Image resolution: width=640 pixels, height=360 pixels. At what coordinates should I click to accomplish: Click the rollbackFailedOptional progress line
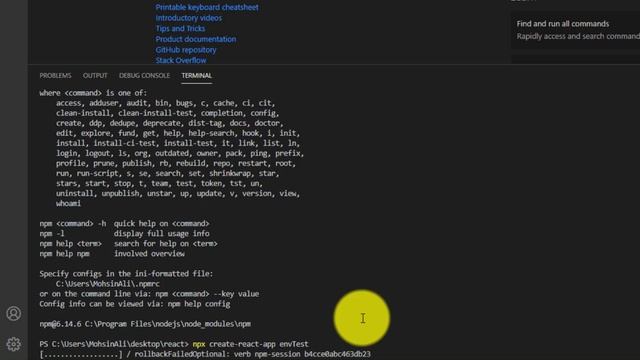coord(205,354)
